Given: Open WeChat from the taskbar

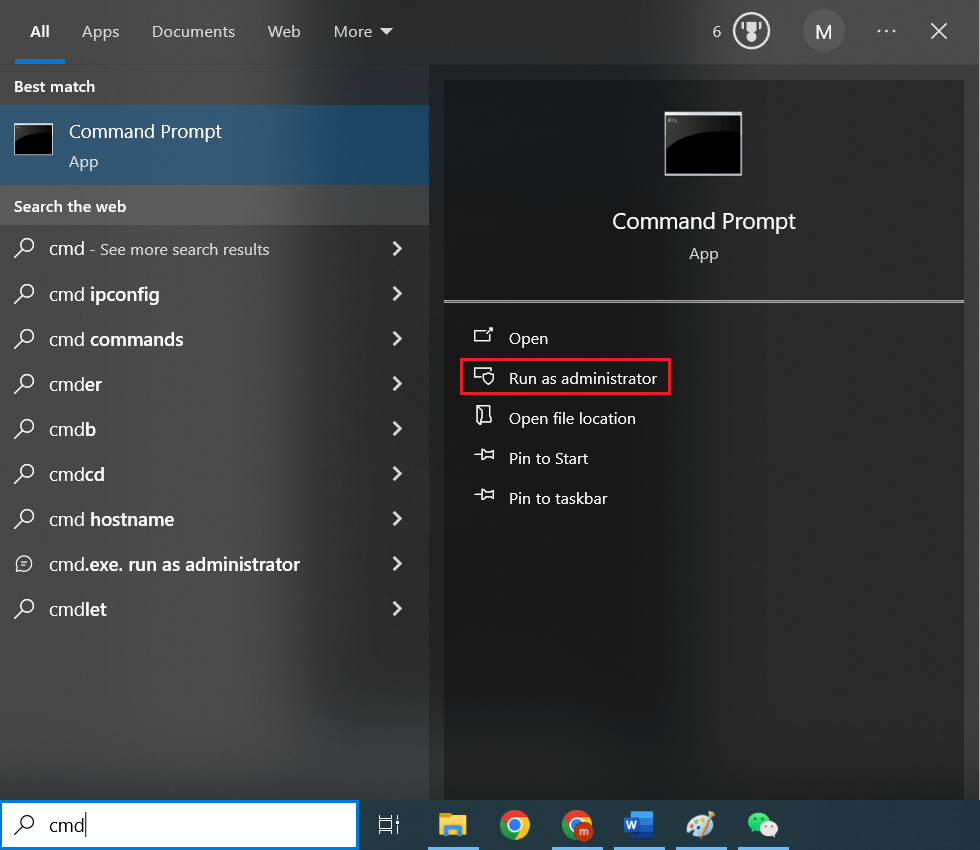Looking at the screenshot, I should tap(763, 825).
